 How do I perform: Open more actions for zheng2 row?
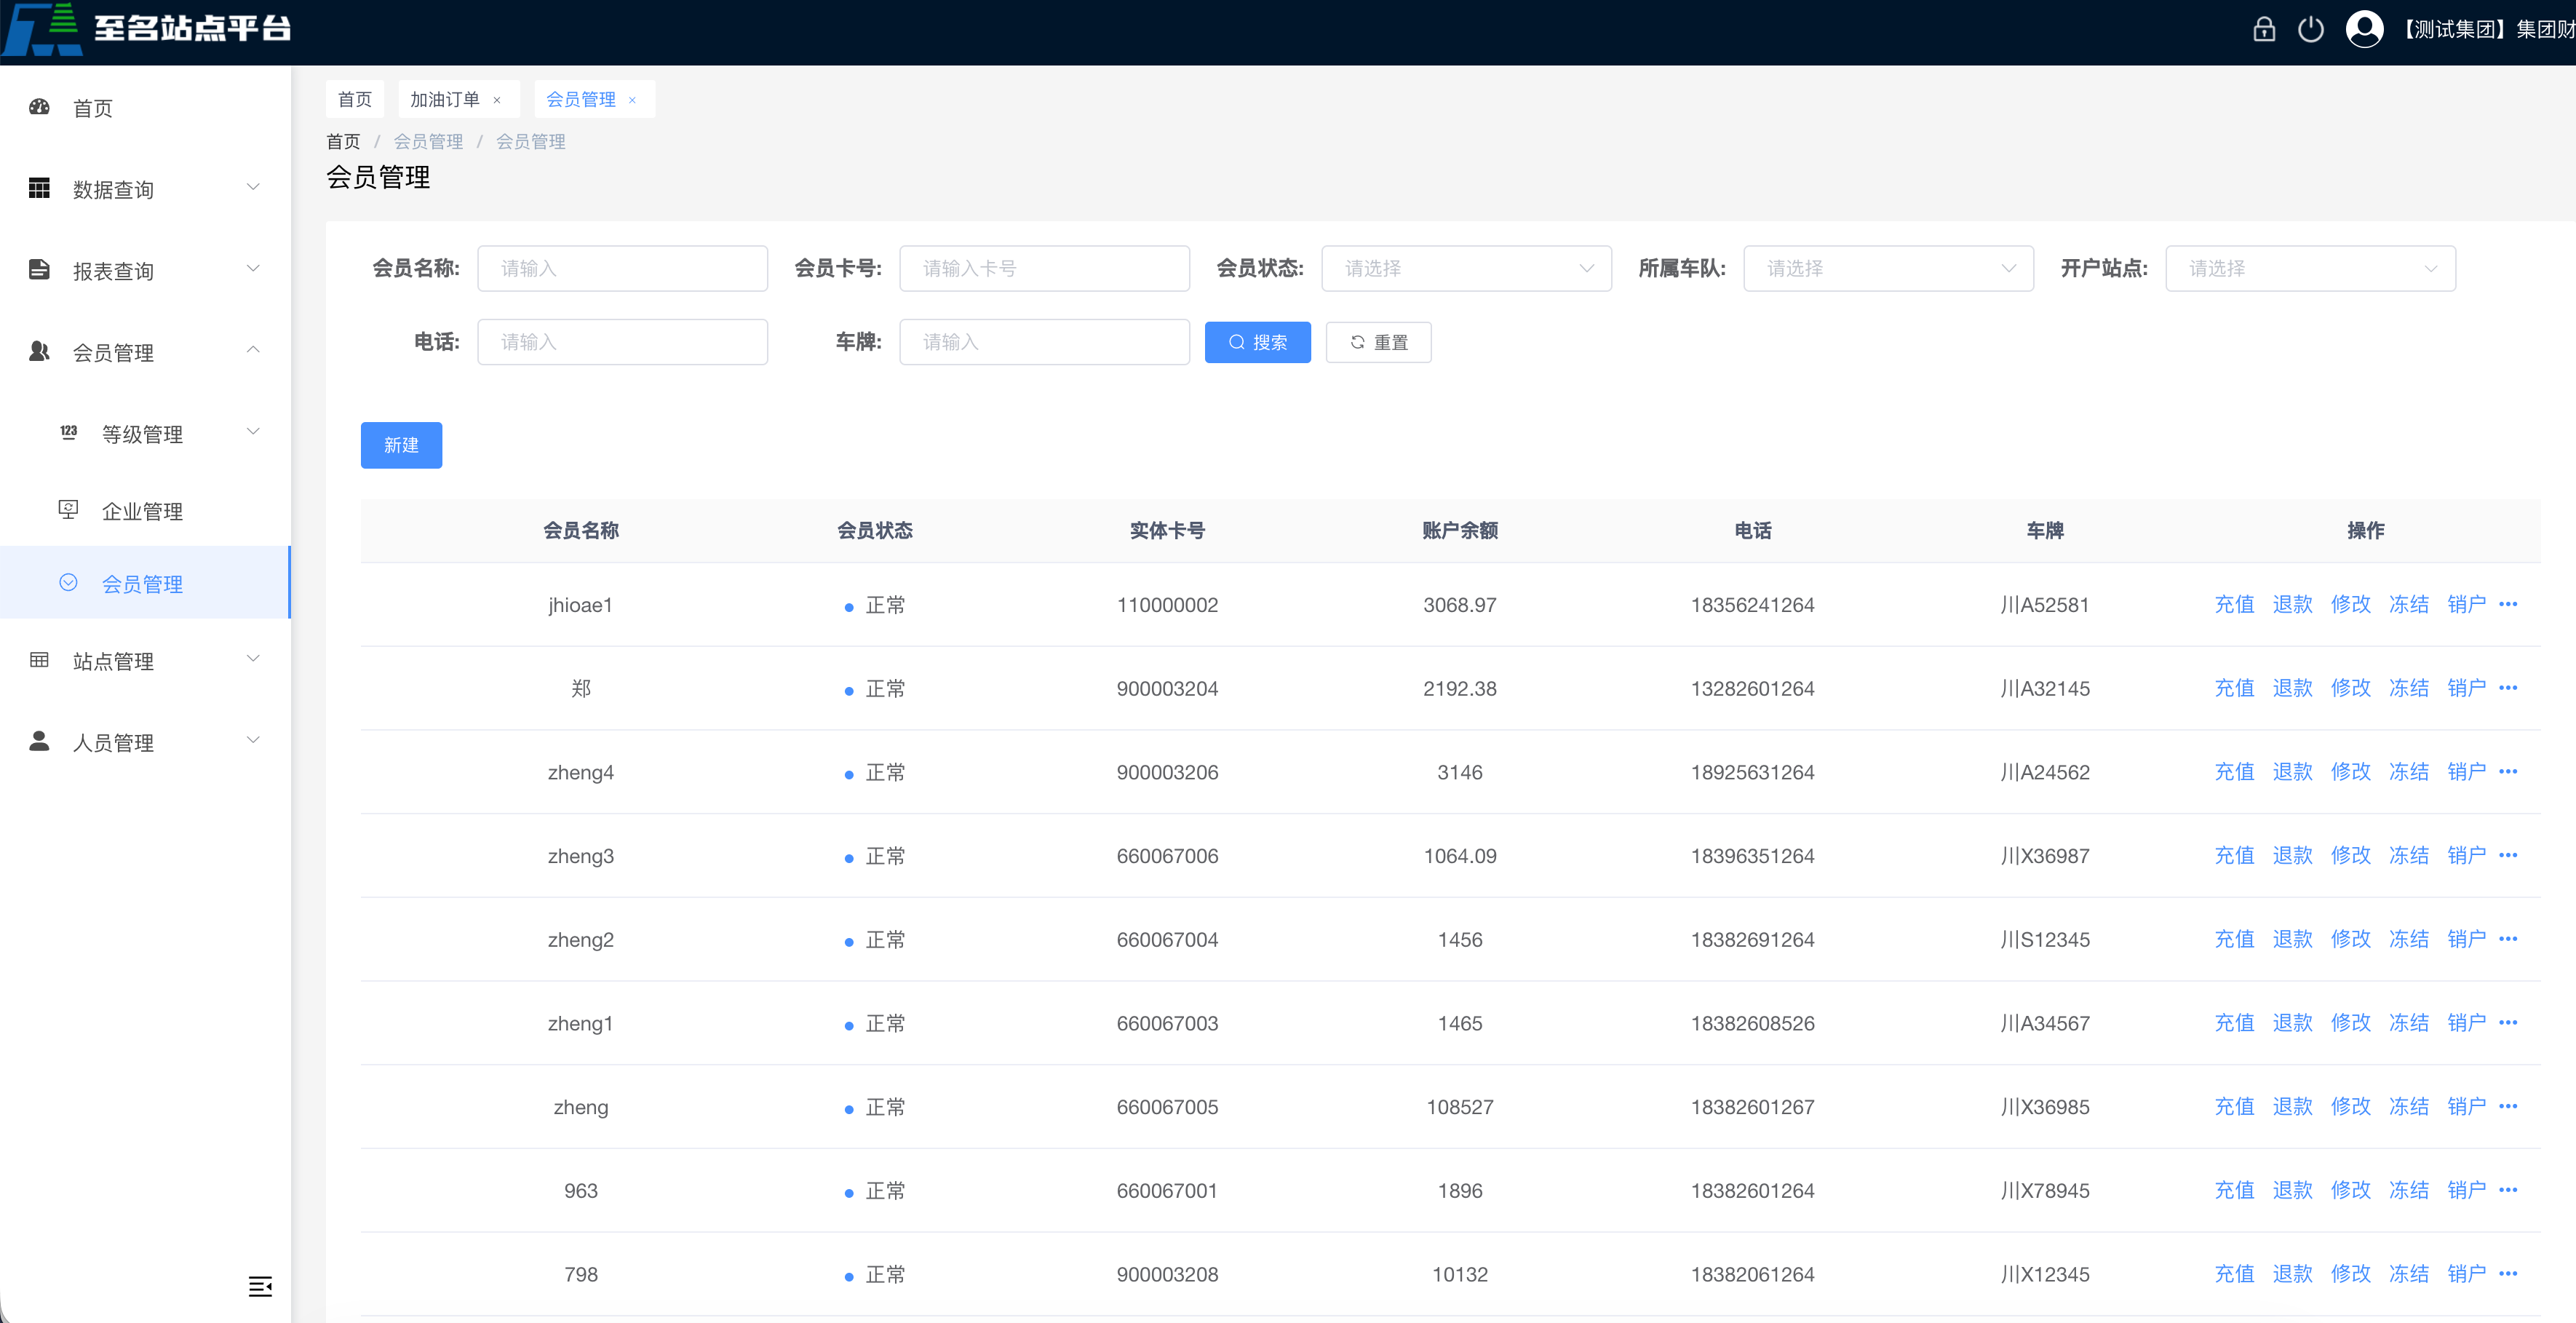click(2508, 939)
